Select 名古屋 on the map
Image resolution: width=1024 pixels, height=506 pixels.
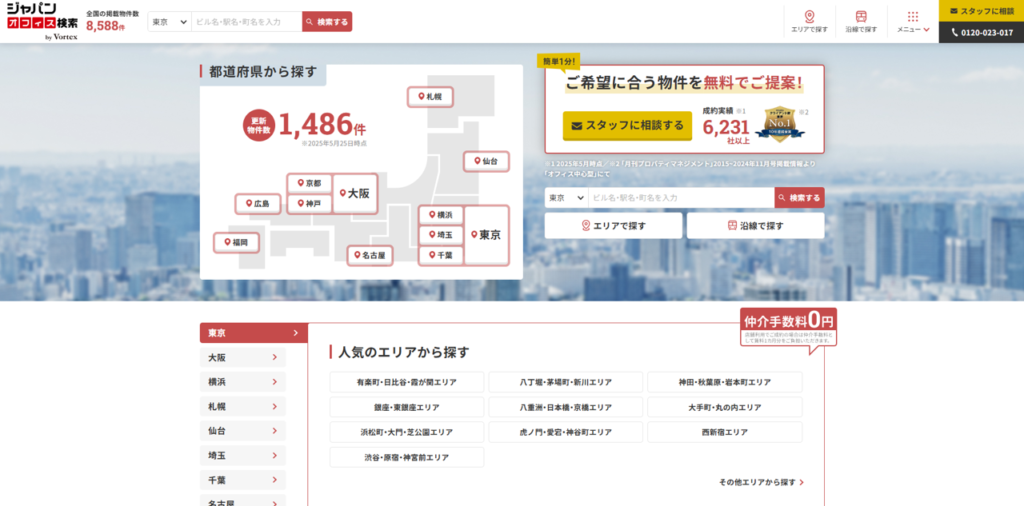click(x=370, y=255)
